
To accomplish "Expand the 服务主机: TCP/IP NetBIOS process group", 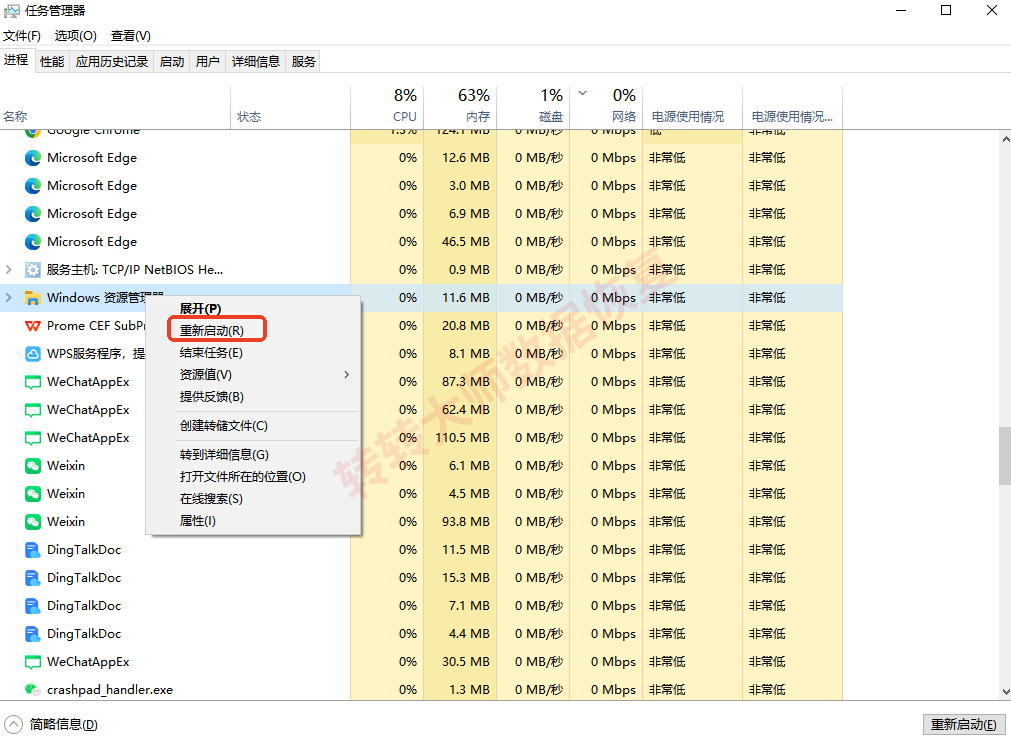I will tap(9, 270).
